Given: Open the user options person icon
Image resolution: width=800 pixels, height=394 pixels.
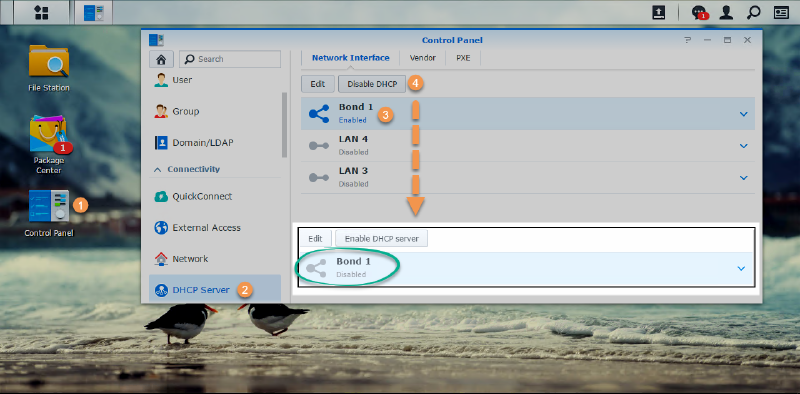Looking at the screenshot, I should pos(726,13).
